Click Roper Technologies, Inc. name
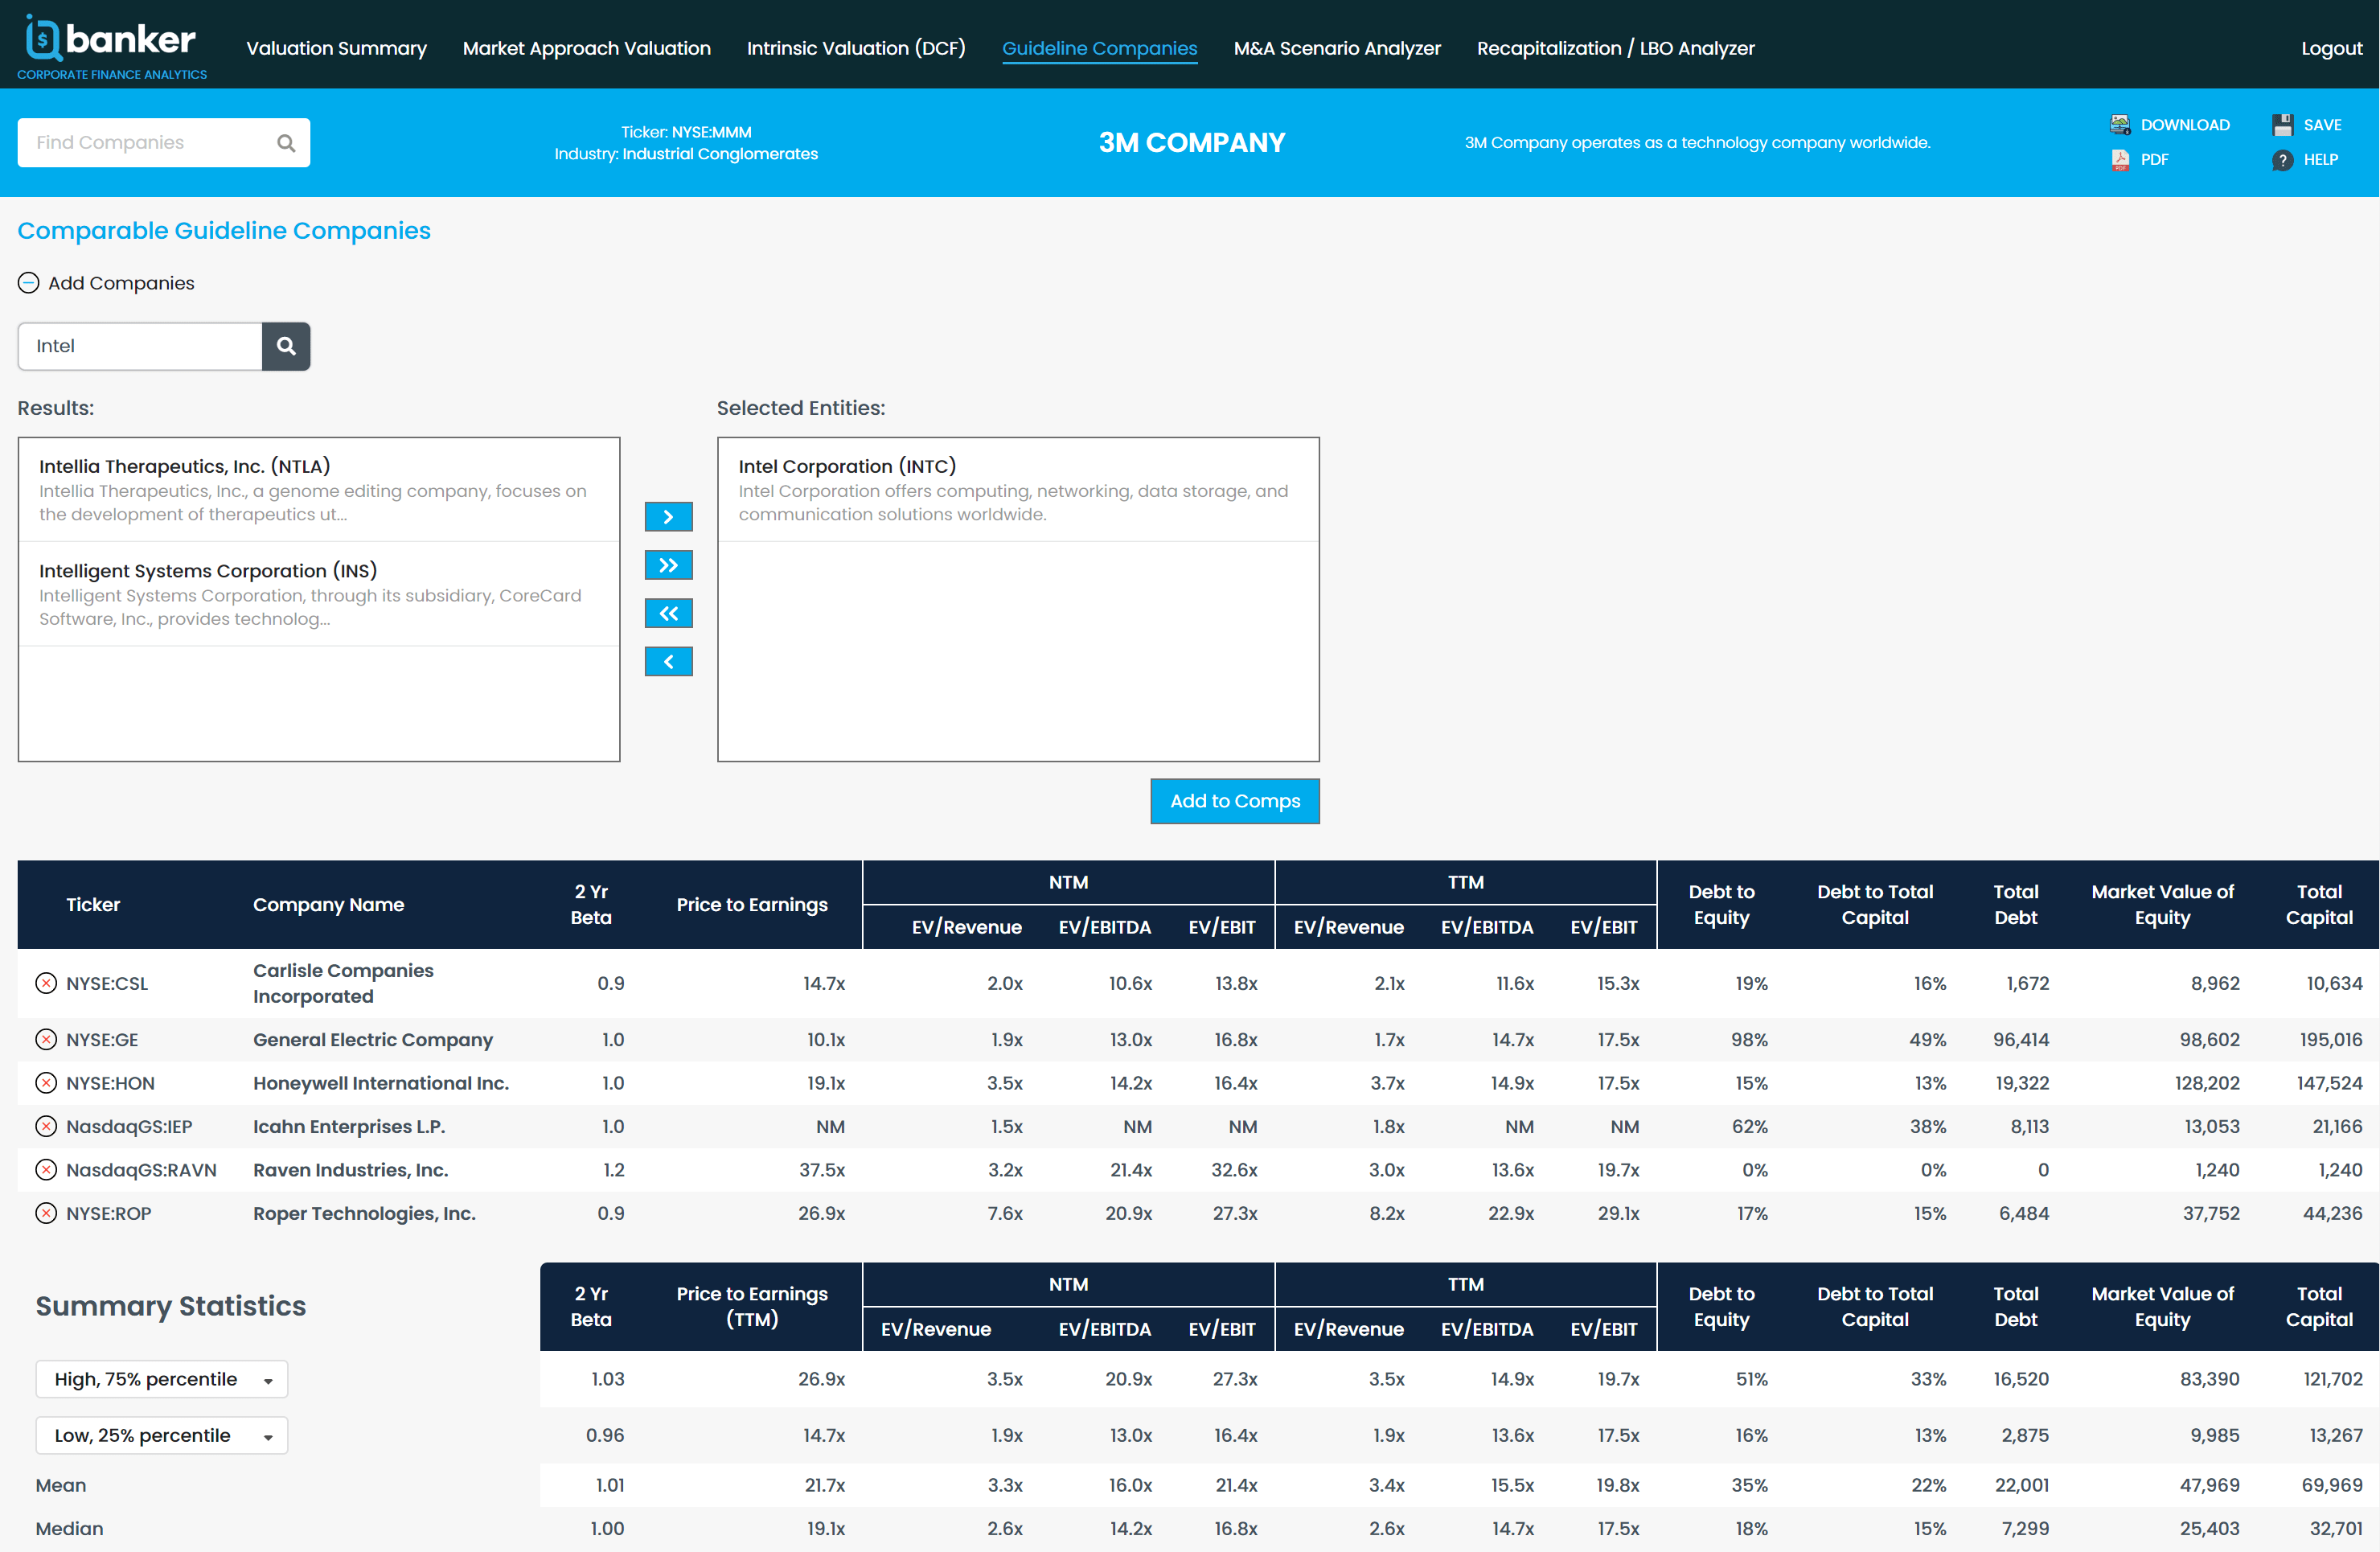 click(364, 1213)
